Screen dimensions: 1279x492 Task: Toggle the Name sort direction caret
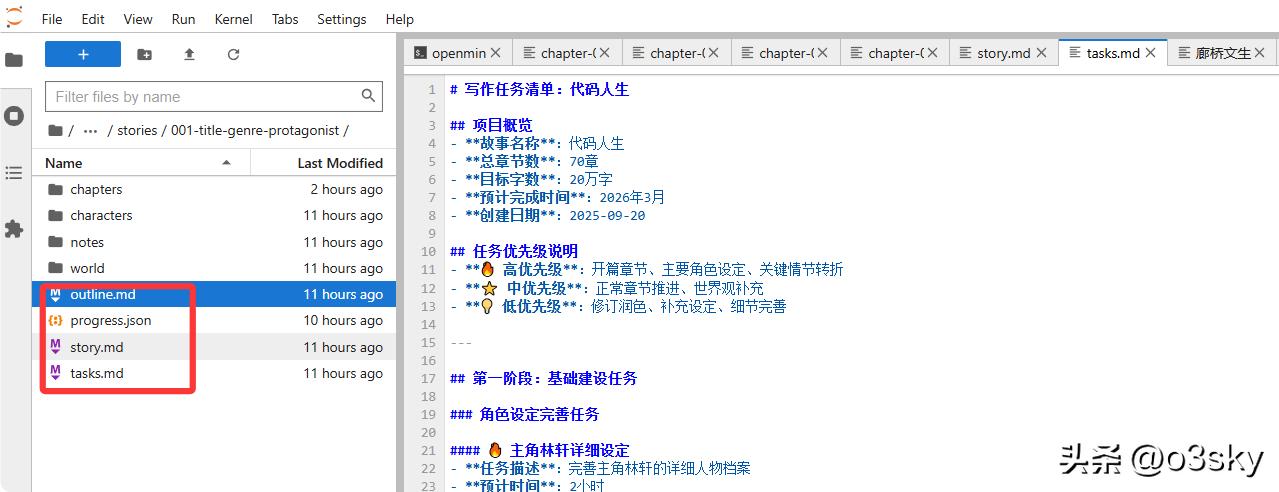click(x=227, y=162)
